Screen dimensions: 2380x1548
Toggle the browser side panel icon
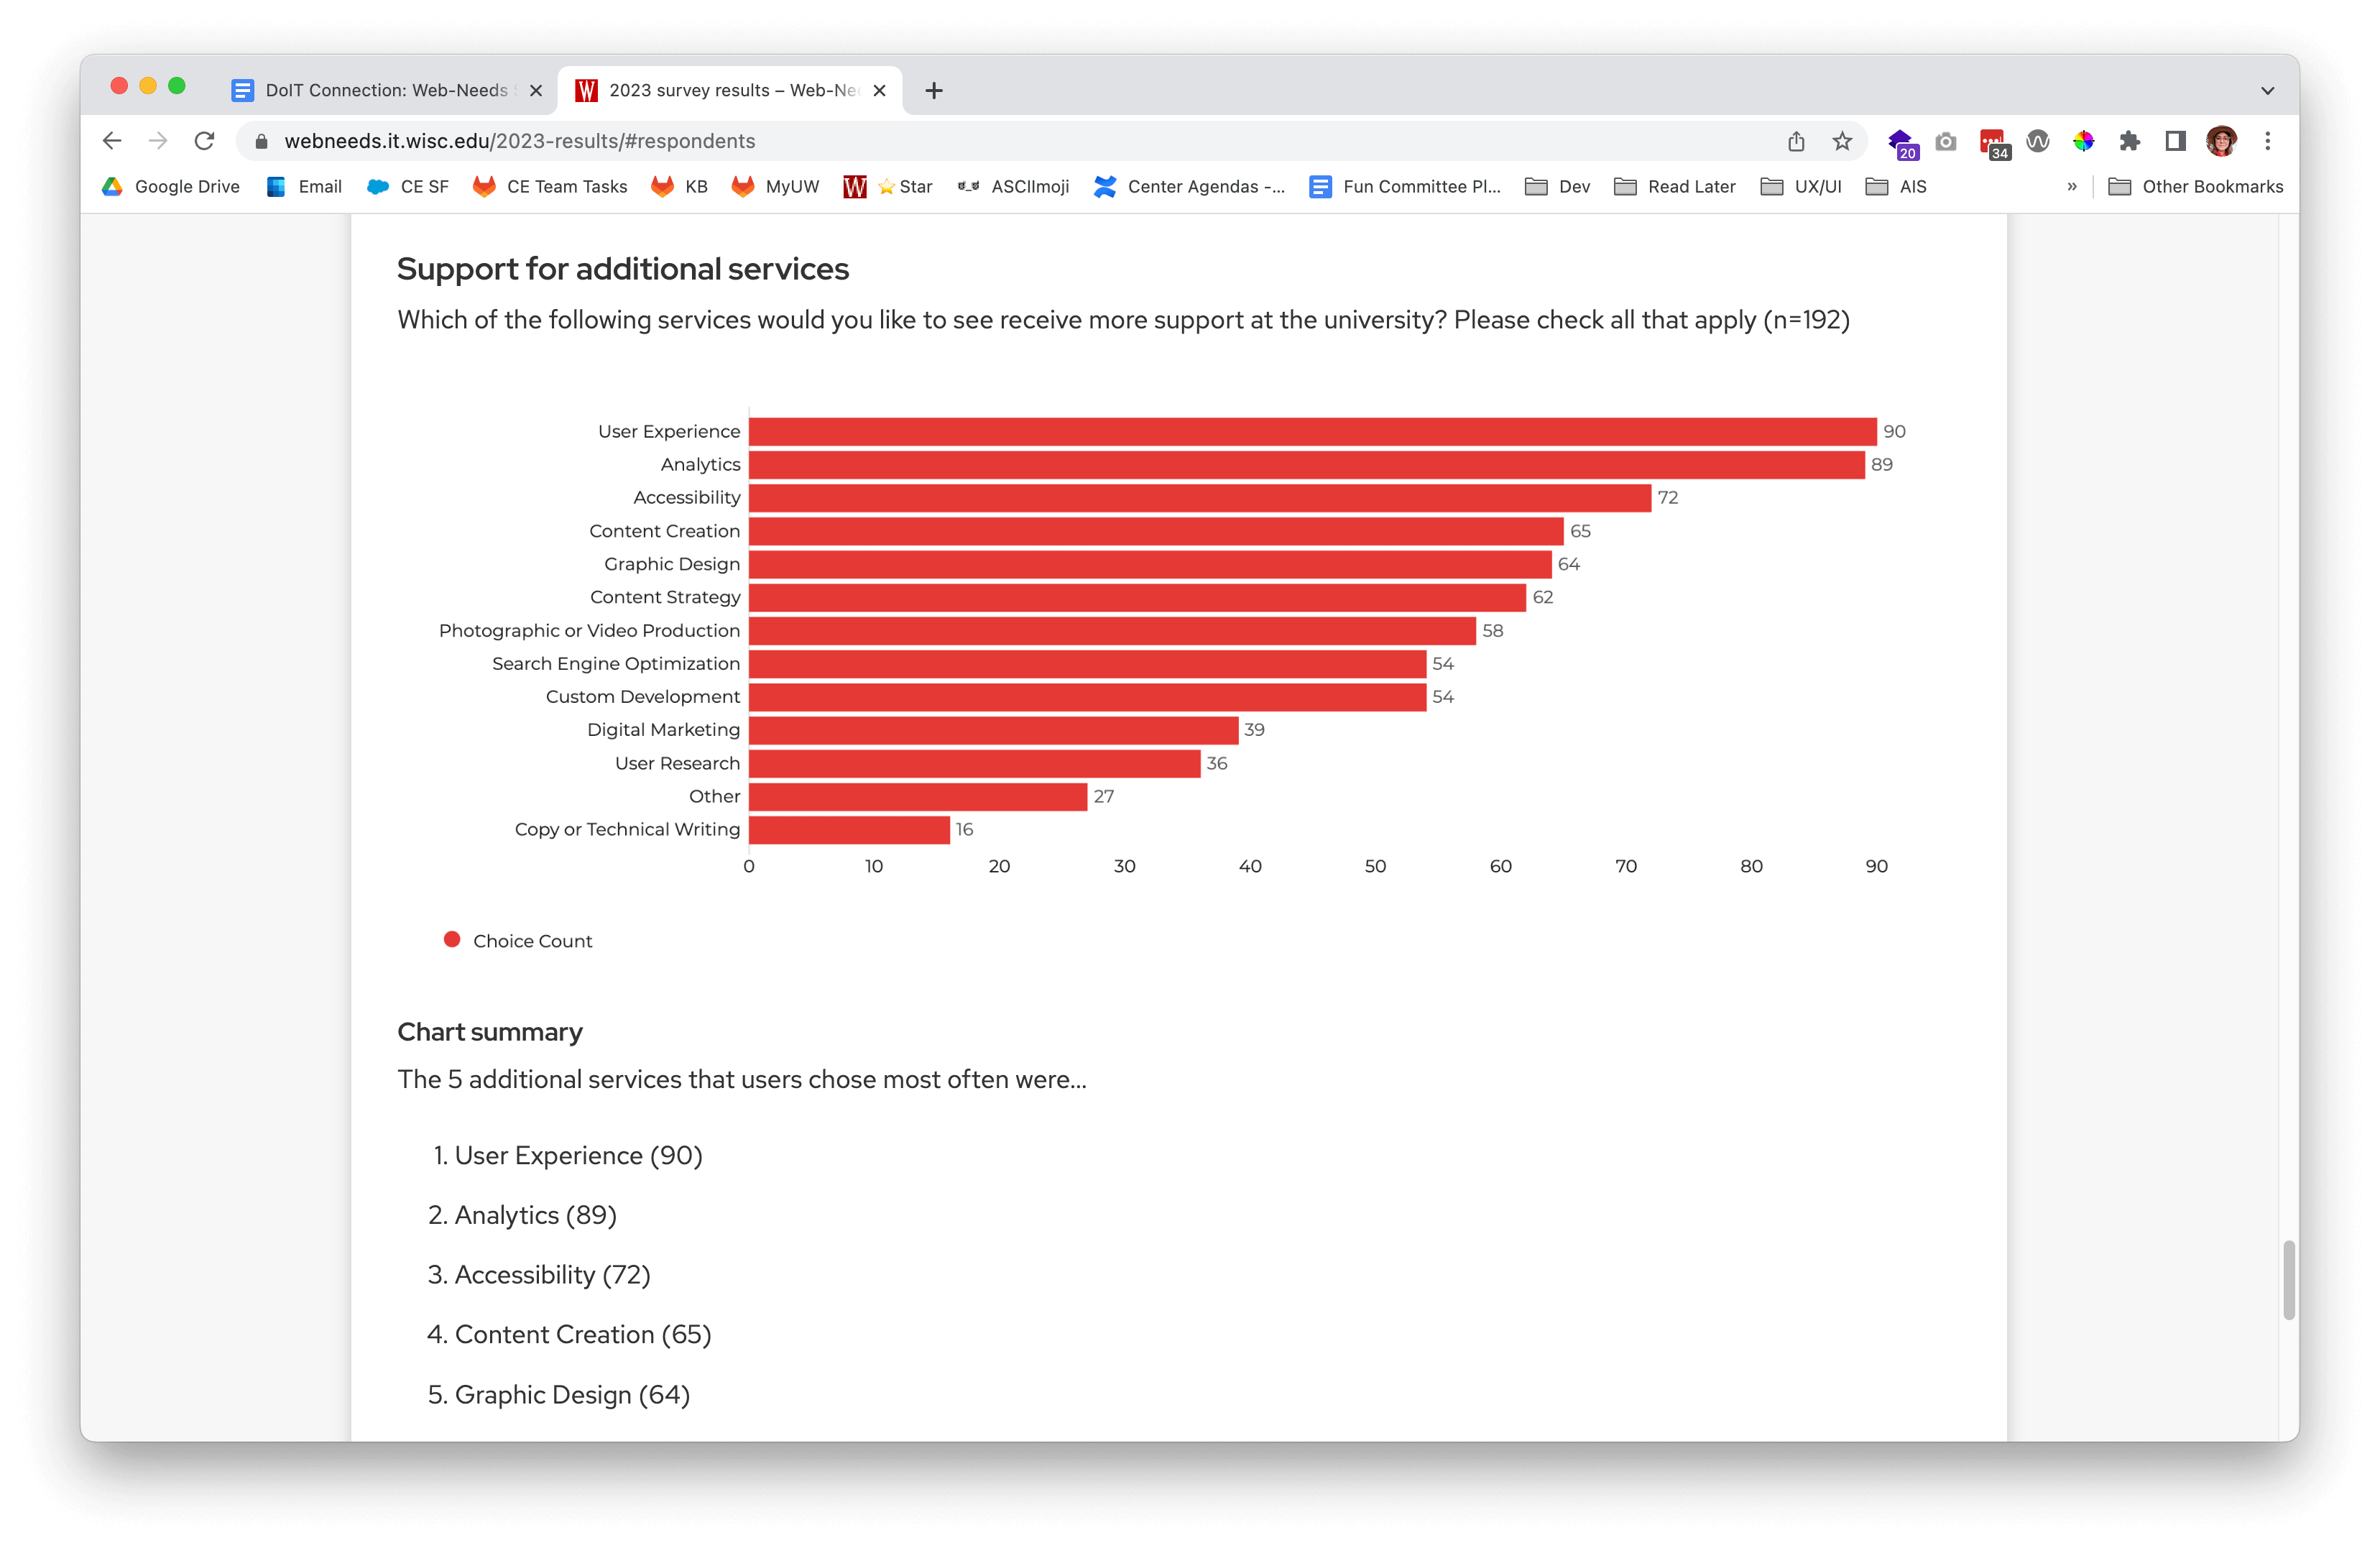(2175, 141)
